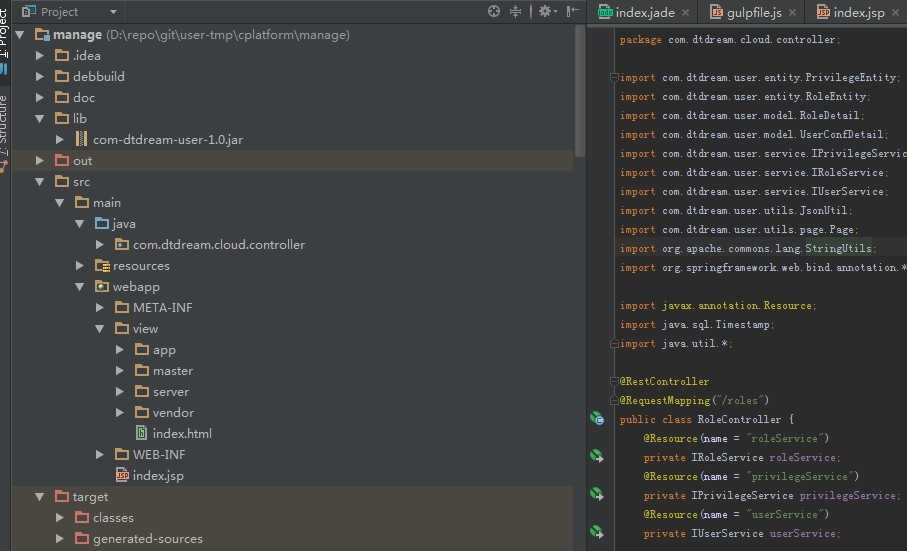Collapse the target folder

coord(39,497)
